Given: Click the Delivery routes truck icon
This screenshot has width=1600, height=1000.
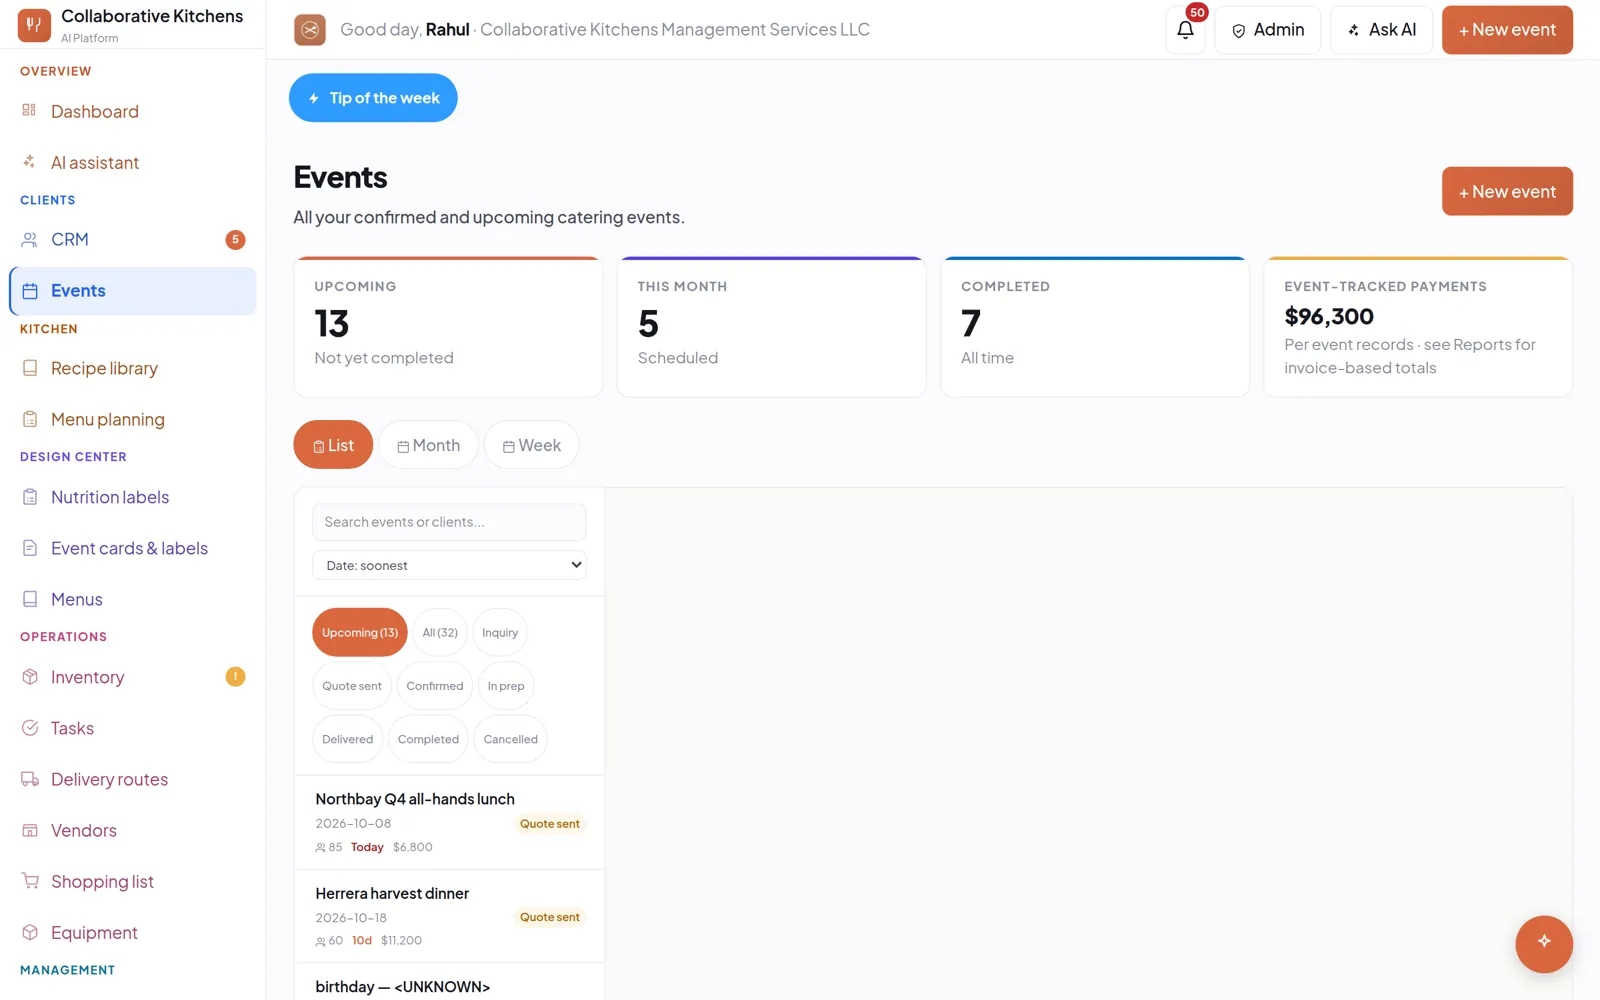Looking at the screenshot, I should [29, 779].
